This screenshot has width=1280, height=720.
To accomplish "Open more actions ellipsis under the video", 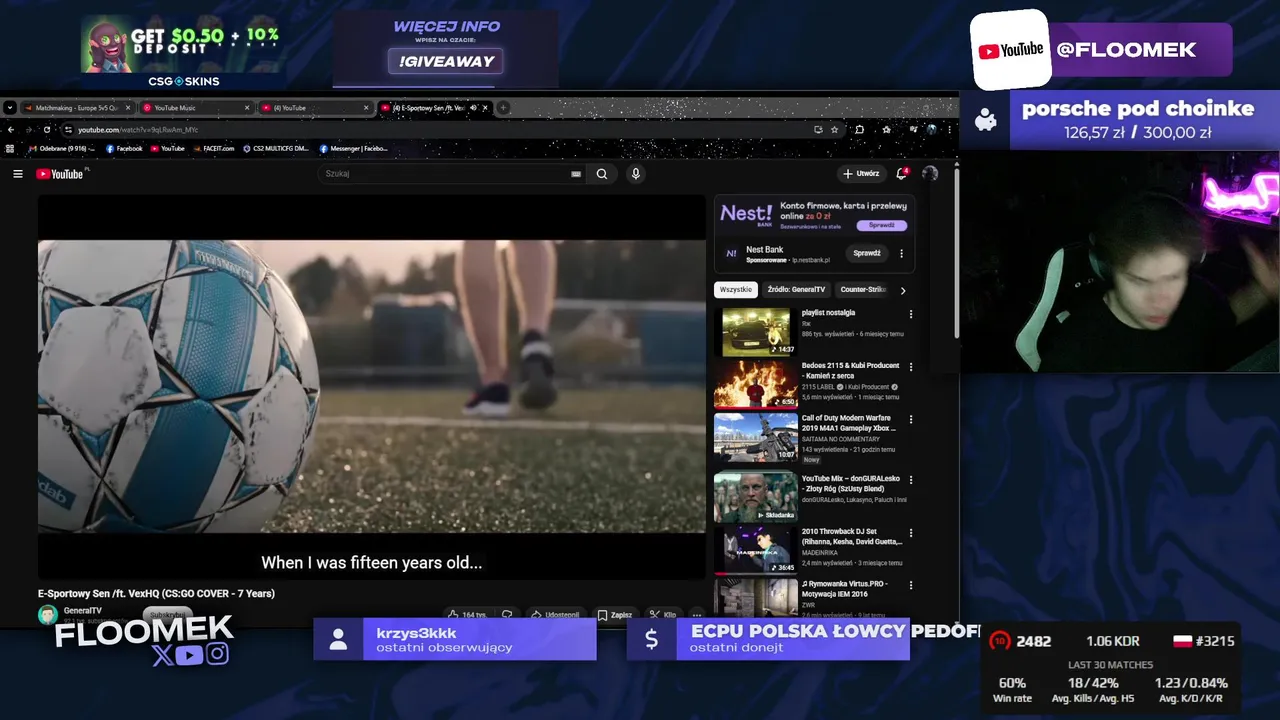I will (x=696, y=615).
